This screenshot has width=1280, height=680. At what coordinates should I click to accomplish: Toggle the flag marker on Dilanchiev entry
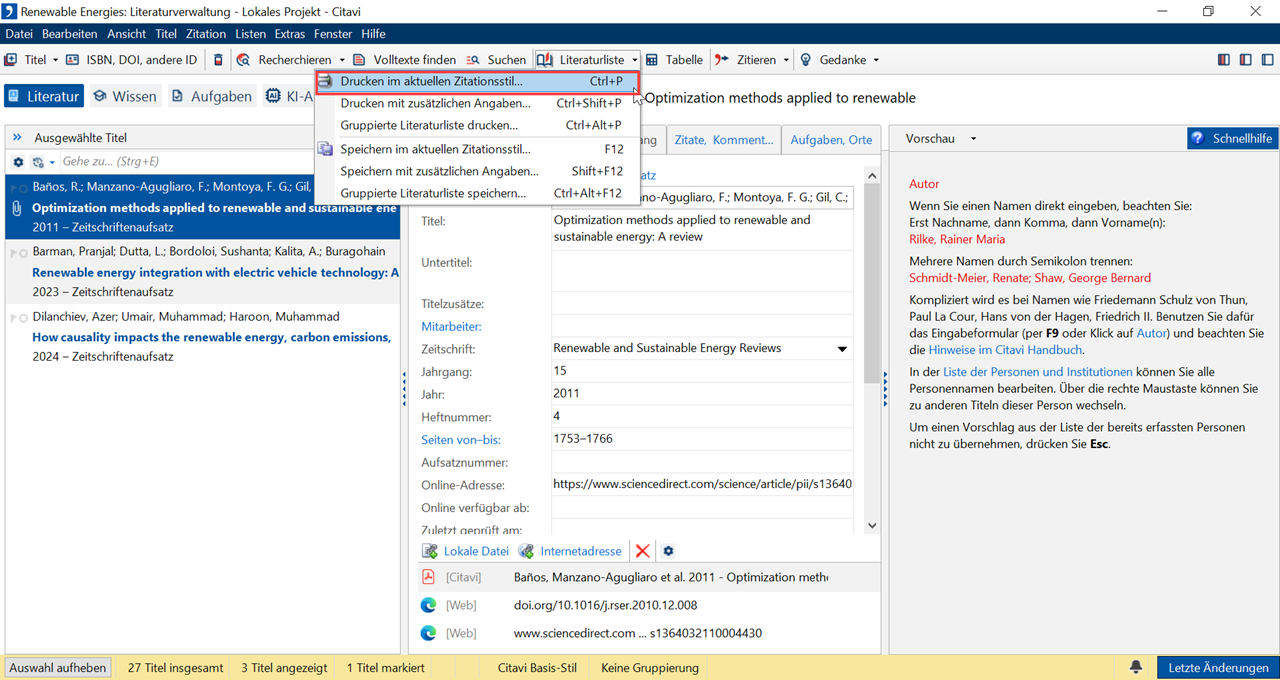[x=12, y=318]
